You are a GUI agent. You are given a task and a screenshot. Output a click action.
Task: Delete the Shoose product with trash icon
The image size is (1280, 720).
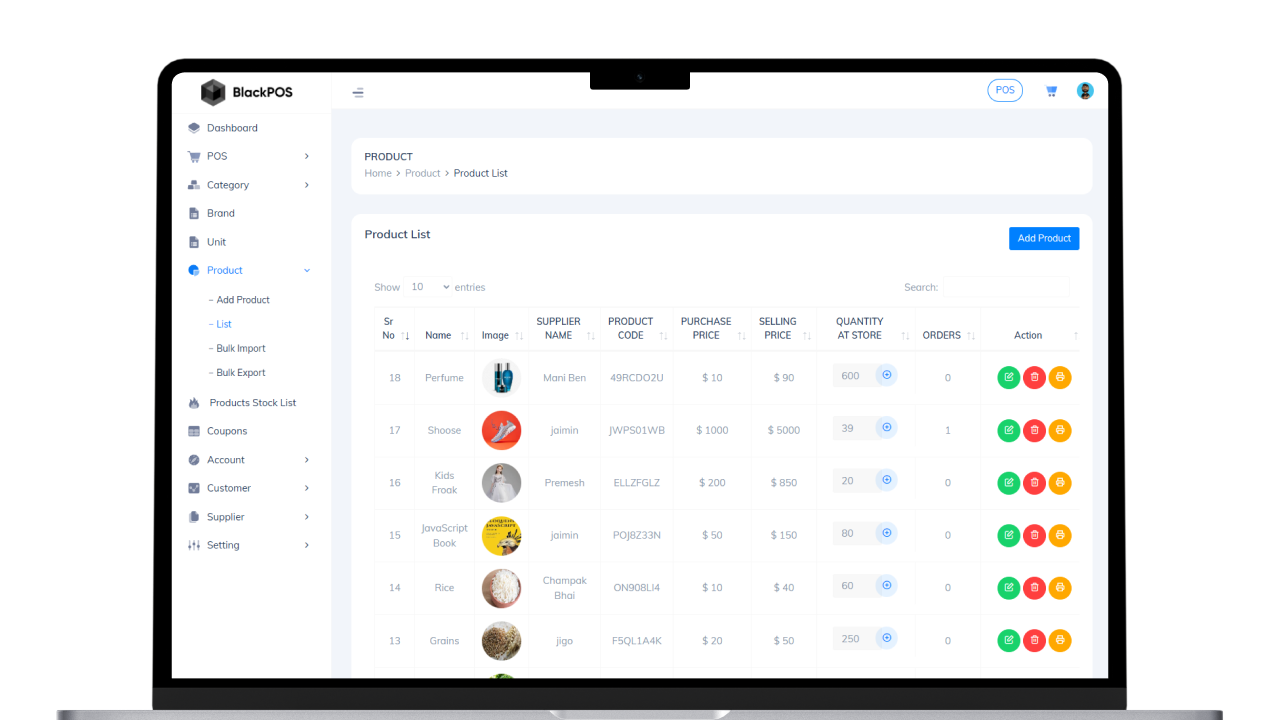[x=1034, y=430]
